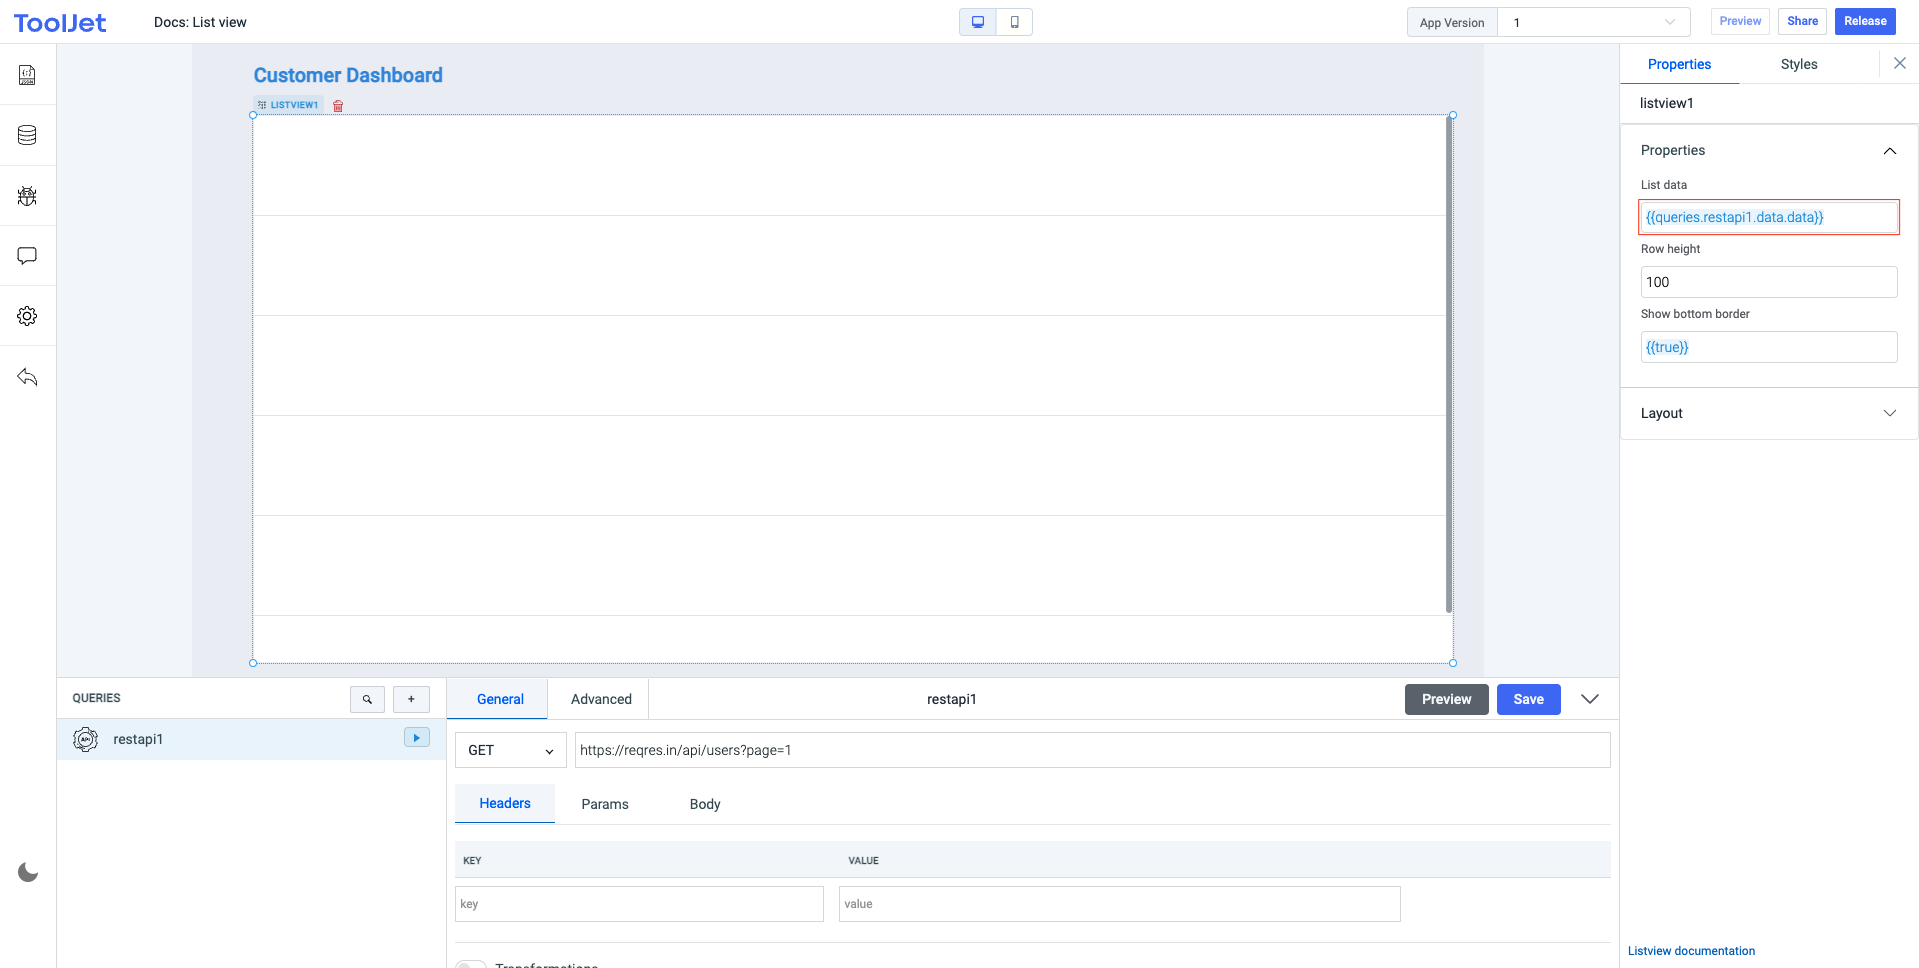The height and width of the screenshot is (968, 1919).
Task: Click the back arrow icon in sidebar
Action: [x=27, y=377]
